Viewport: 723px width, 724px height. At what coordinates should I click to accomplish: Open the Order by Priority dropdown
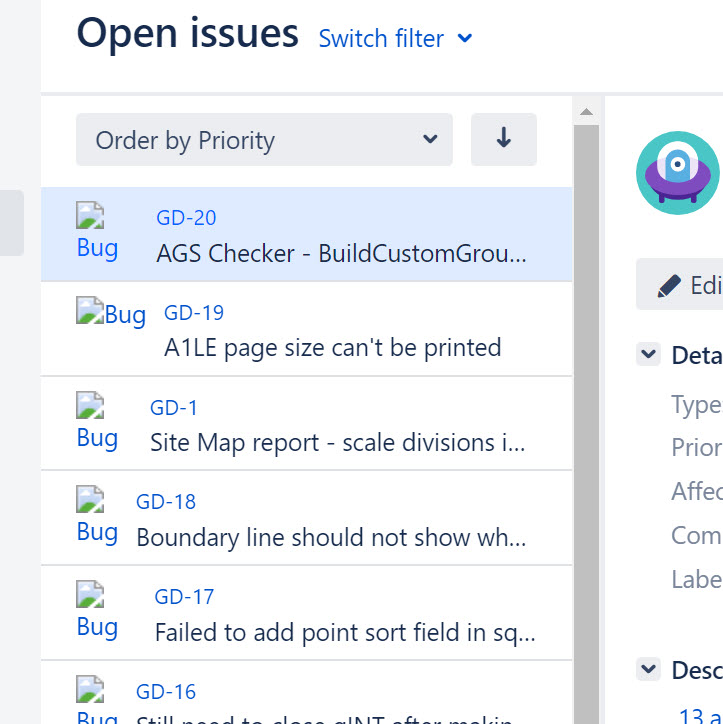click(x=264, y=139)
